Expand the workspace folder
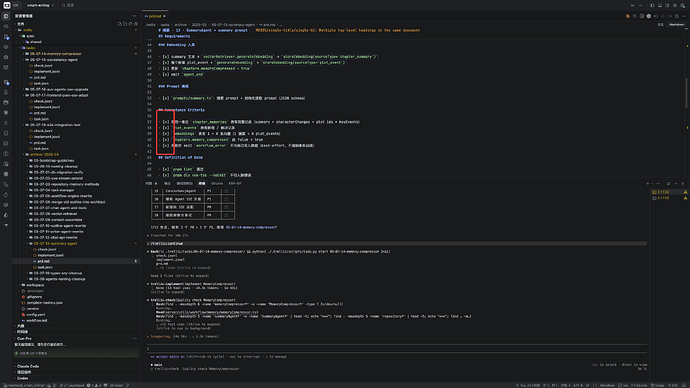 tap(35, 285)
